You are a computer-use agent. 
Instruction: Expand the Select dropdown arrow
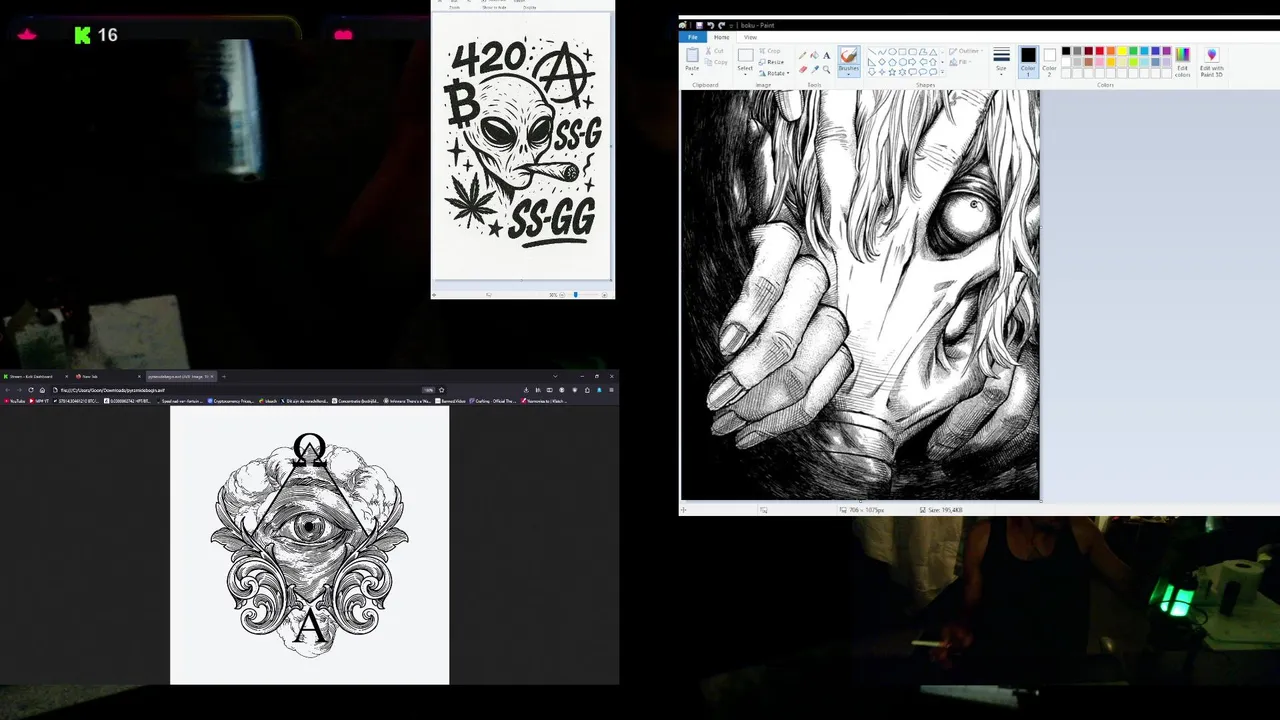coord(745,73)
